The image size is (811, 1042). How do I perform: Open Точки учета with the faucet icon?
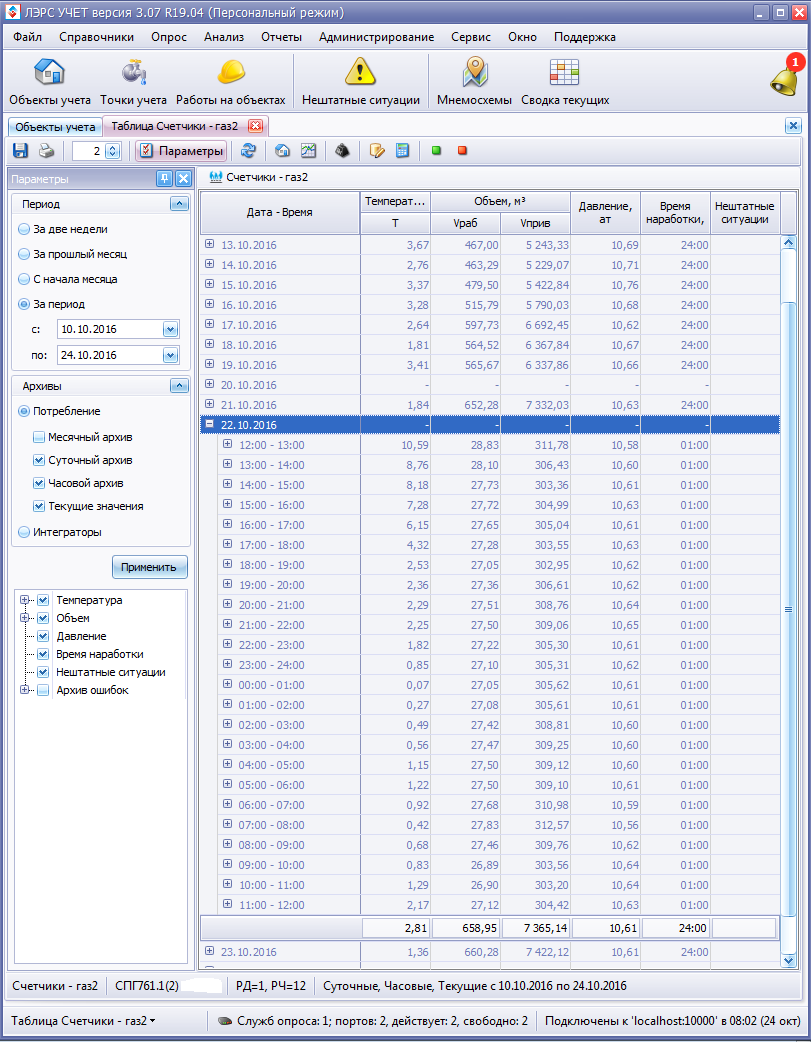pyautogui.click(x=134, y=82)
